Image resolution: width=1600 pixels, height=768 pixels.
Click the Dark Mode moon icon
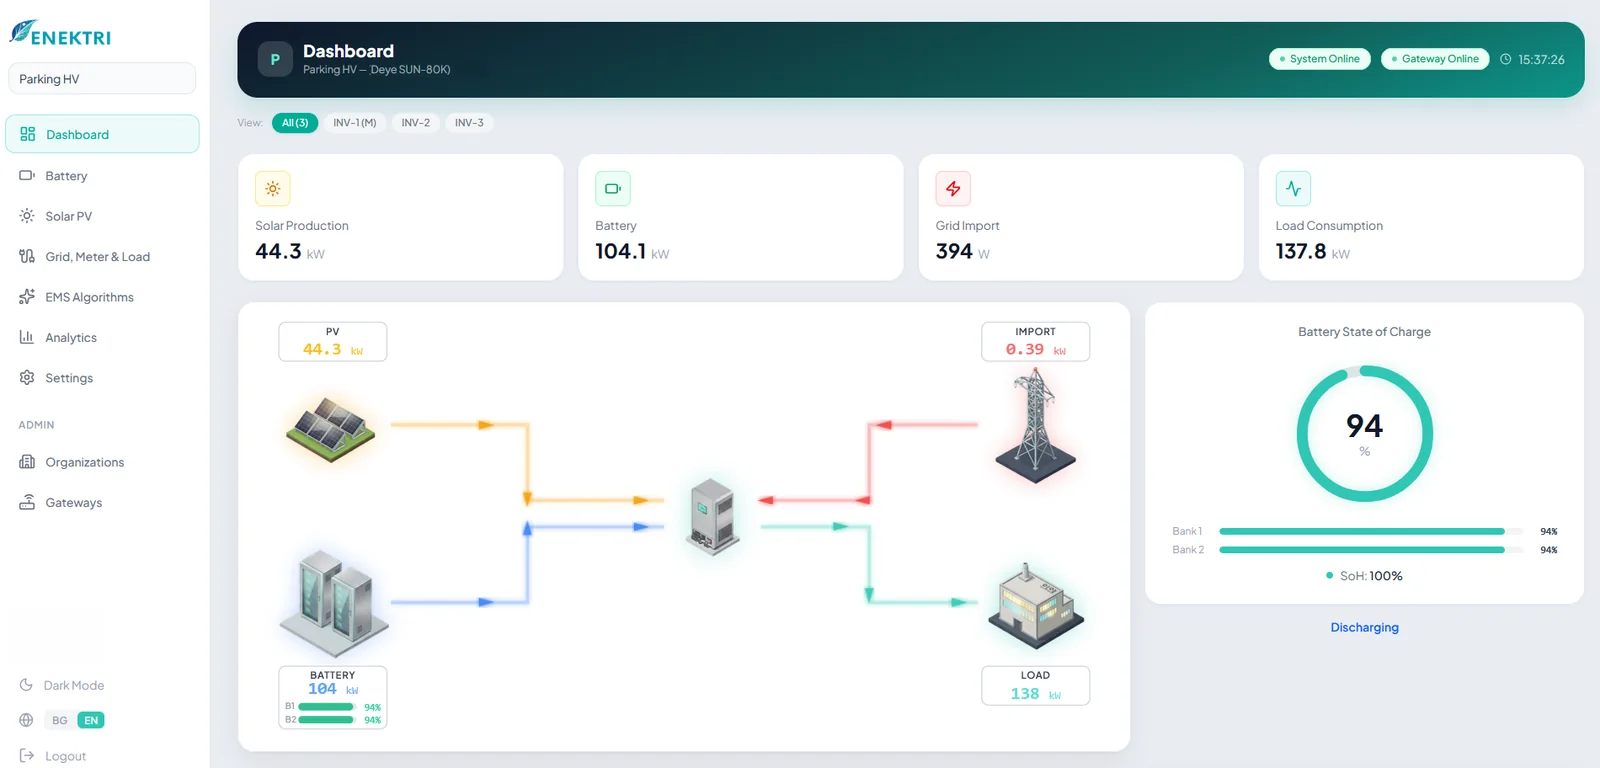click(26, 685)
